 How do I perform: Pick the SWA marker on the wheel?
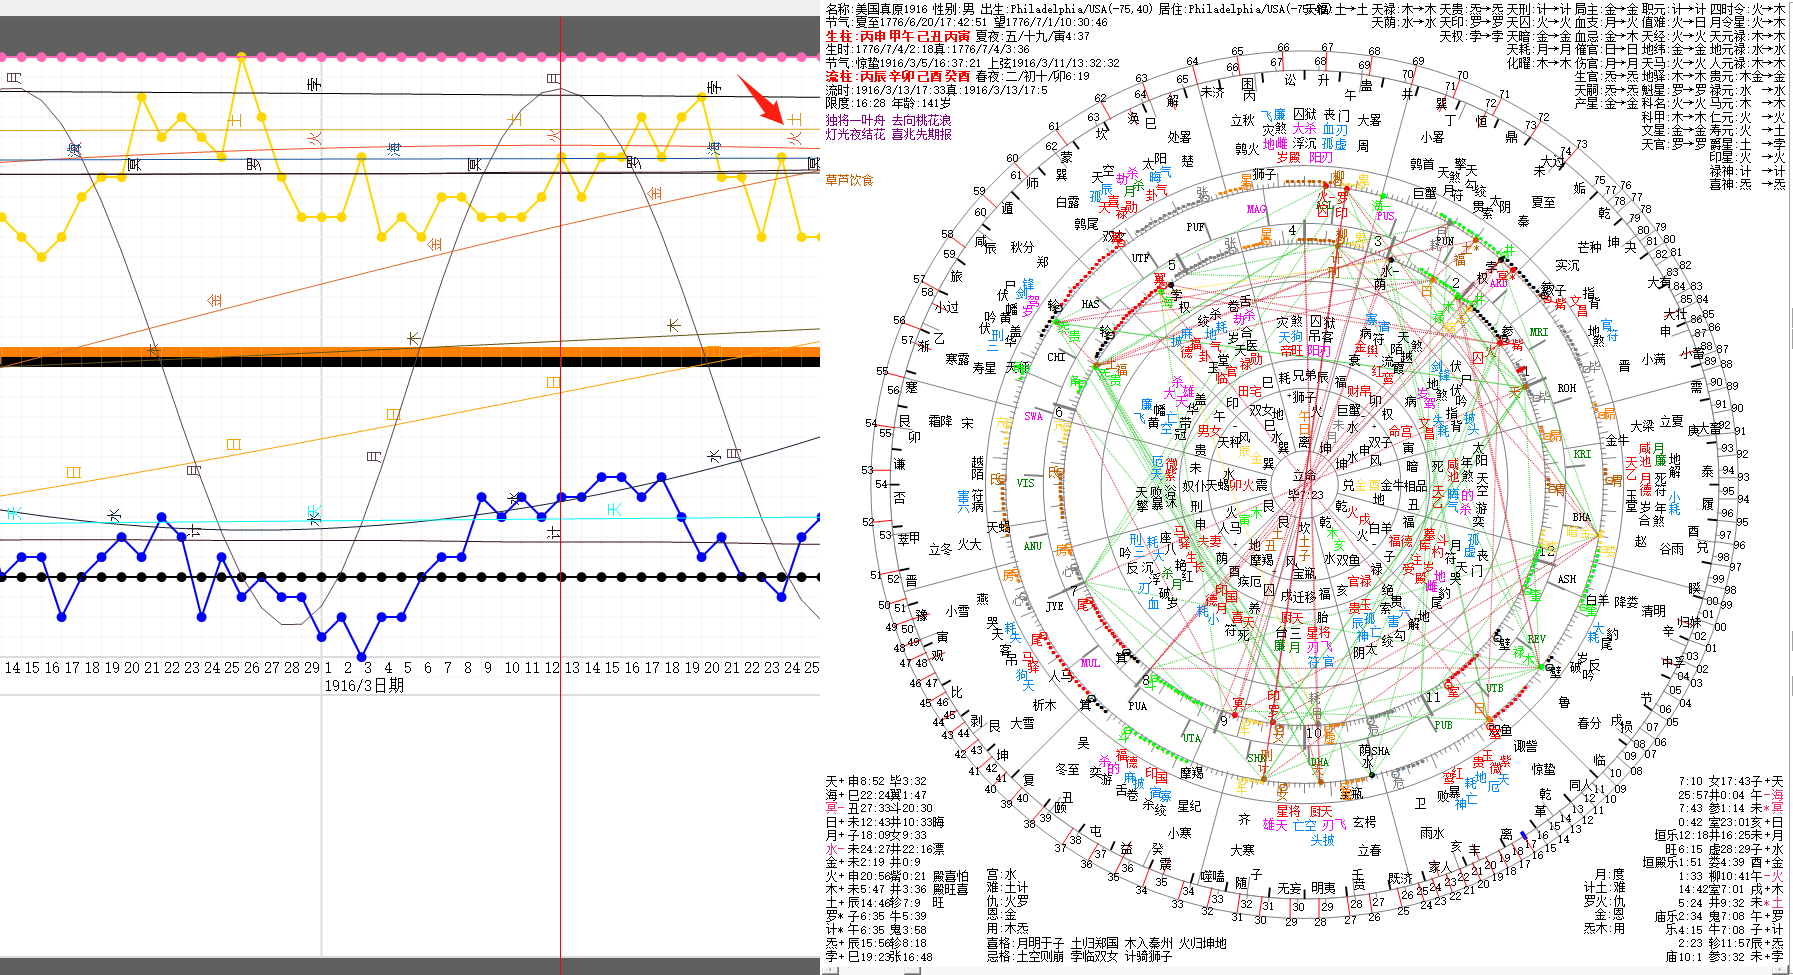[1033, 416]
